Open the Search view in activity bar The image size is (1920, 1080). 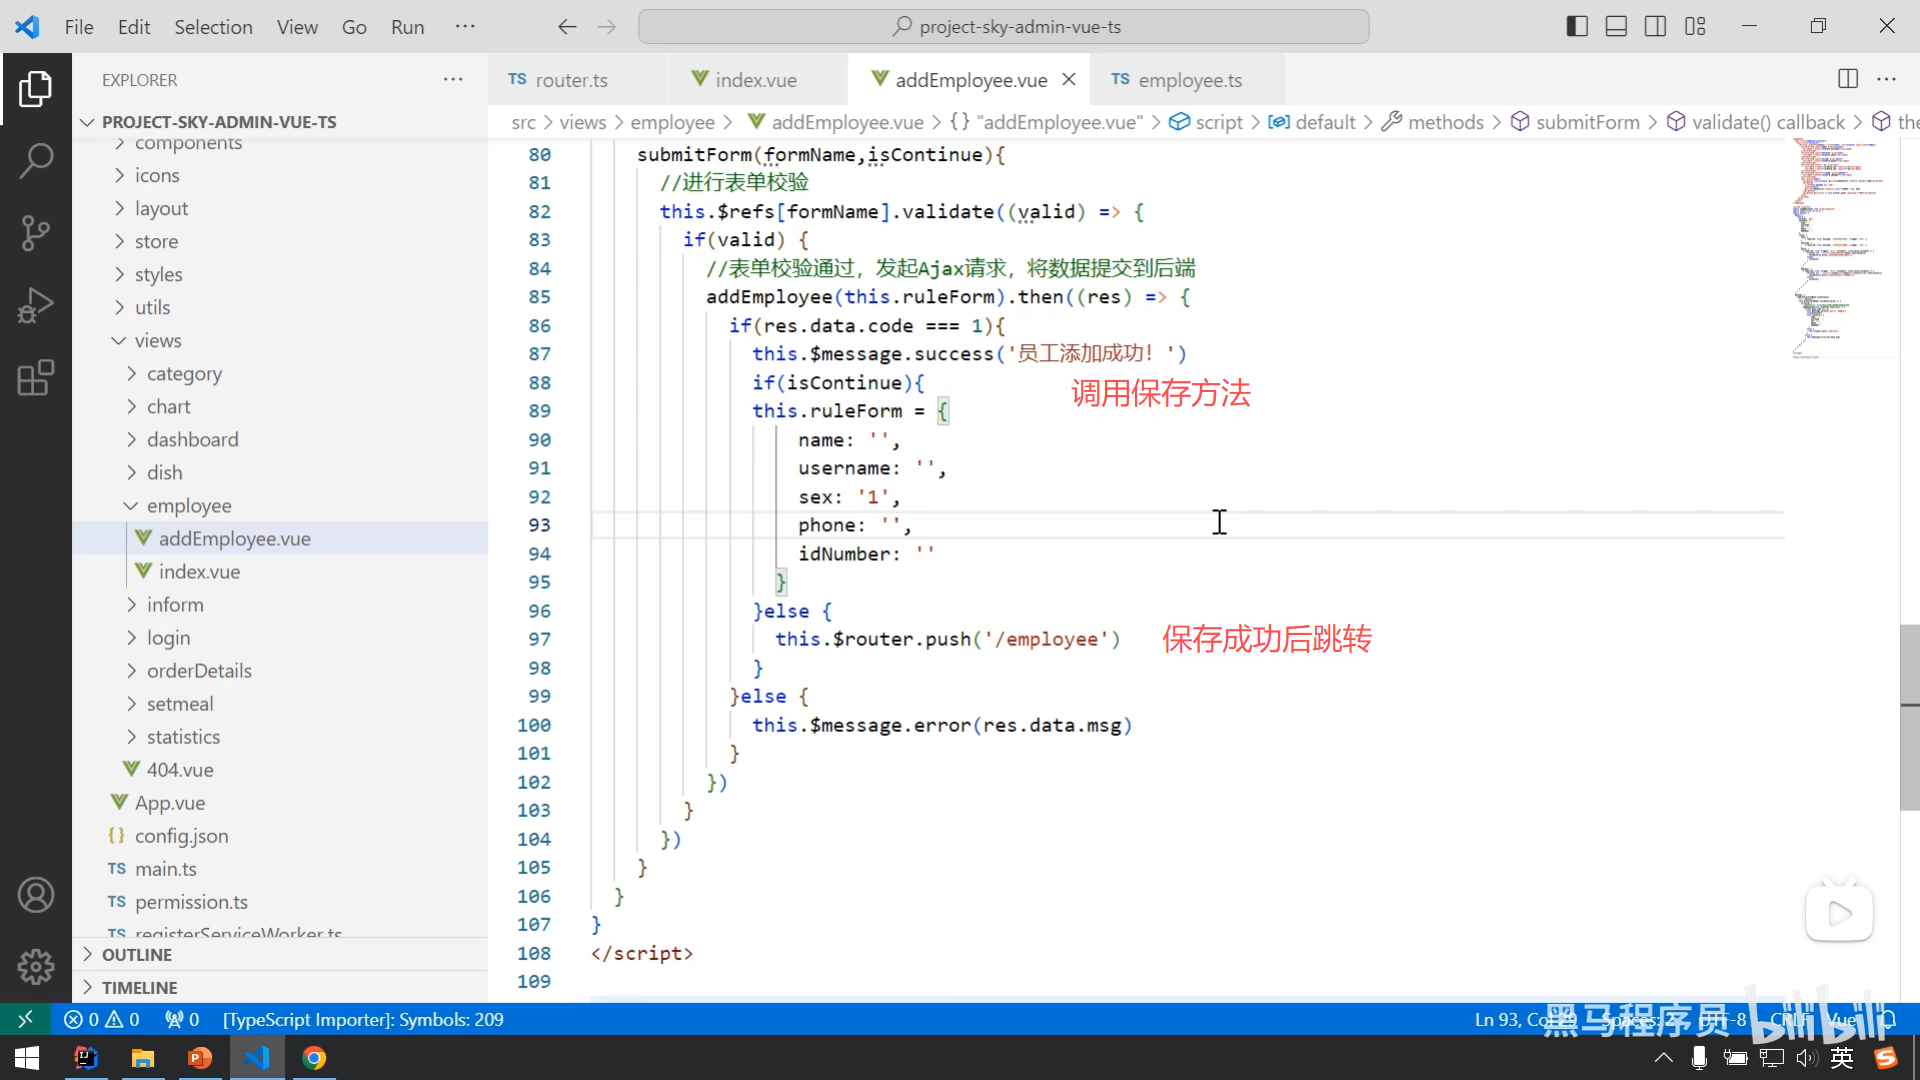click(36, 160)
